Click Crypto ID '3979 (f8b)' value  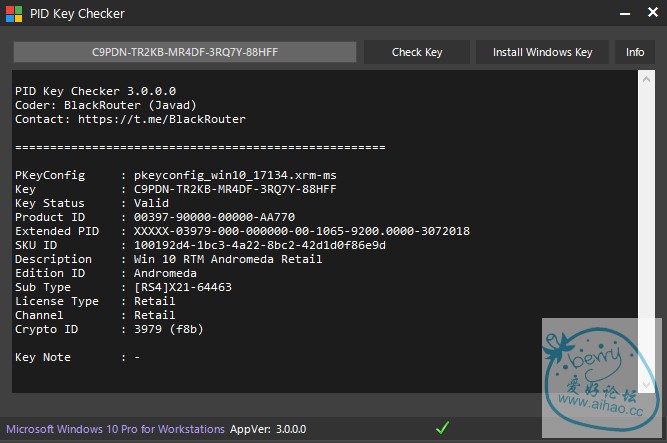click(x=169, y=329)
